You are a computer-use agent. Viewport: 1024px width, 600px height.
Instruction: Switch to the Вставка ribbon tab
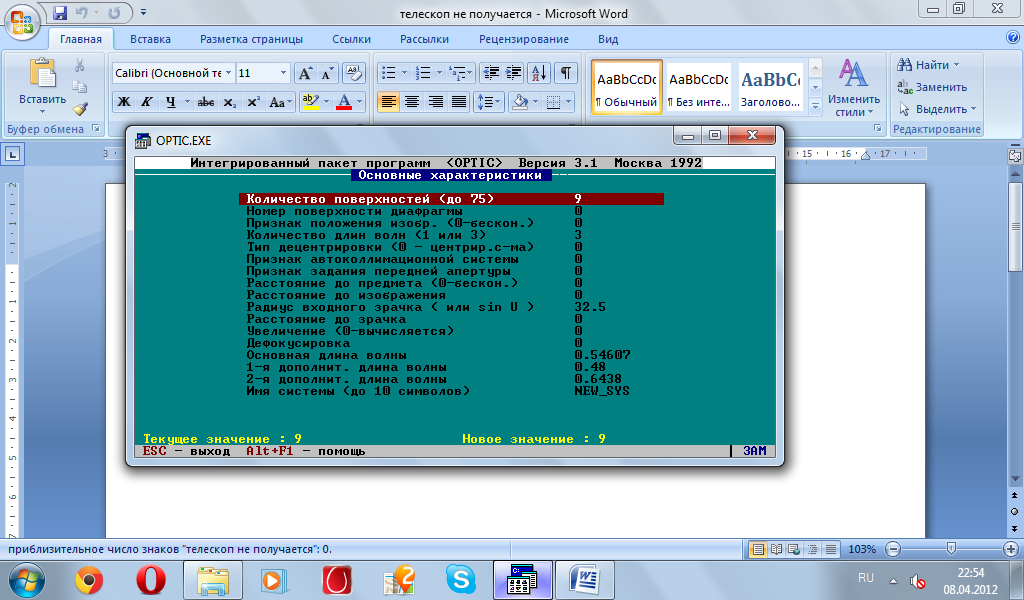150,39
